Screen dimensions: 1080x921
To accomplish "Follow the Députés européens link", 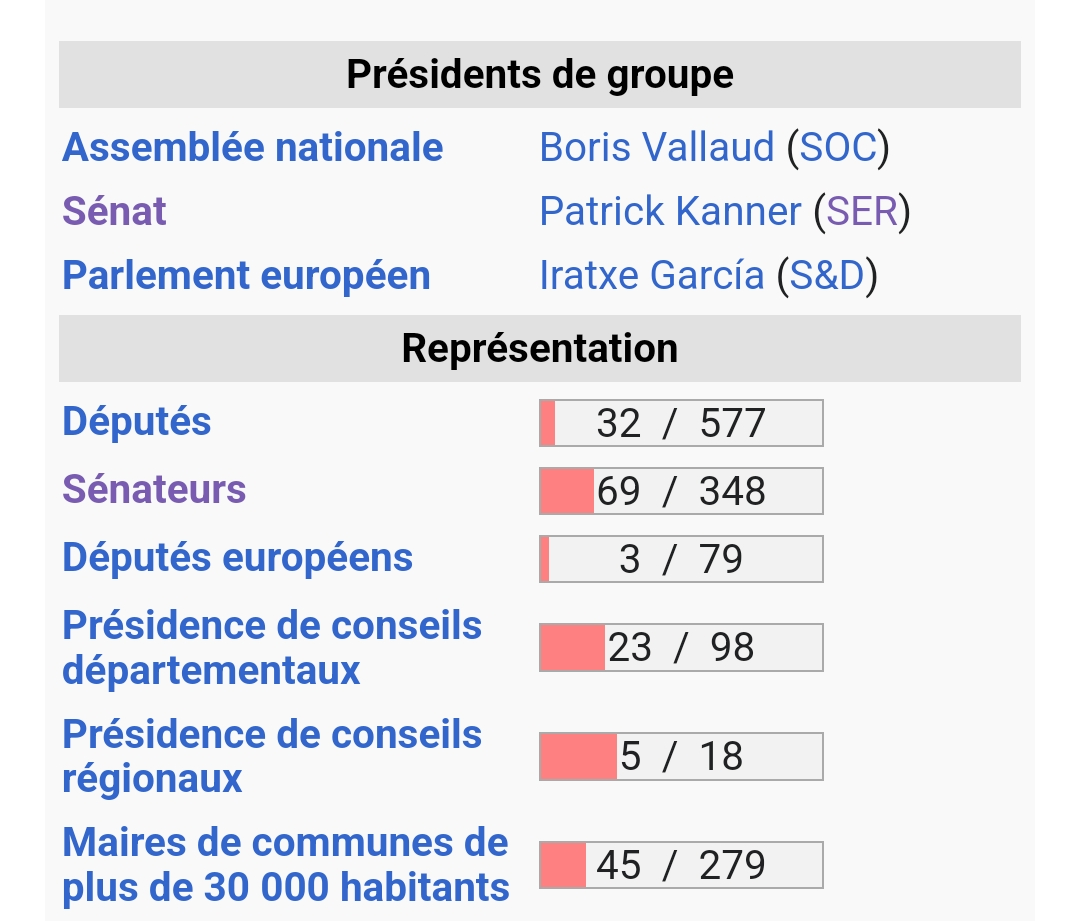I will point(238,557).
